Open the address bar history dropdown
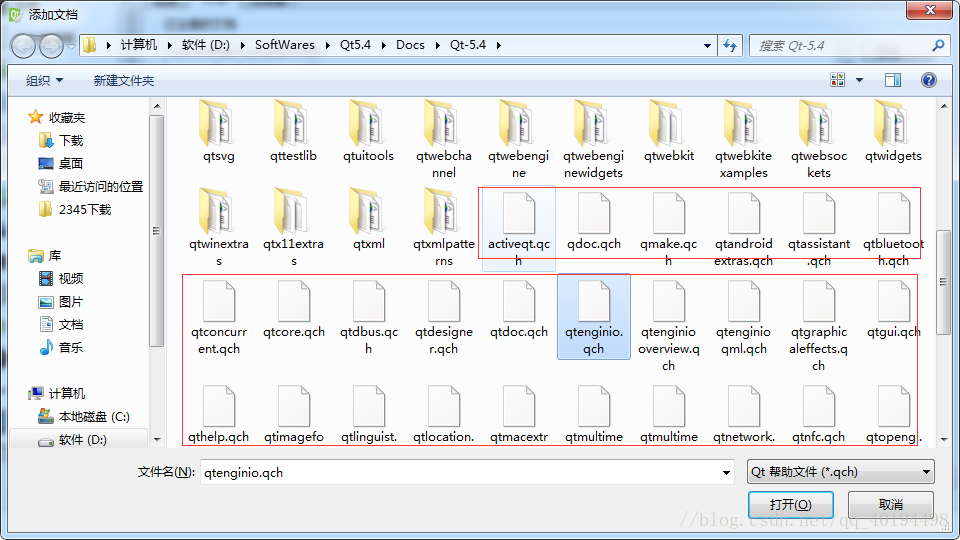The image size is (960, 540). point(707,45)
